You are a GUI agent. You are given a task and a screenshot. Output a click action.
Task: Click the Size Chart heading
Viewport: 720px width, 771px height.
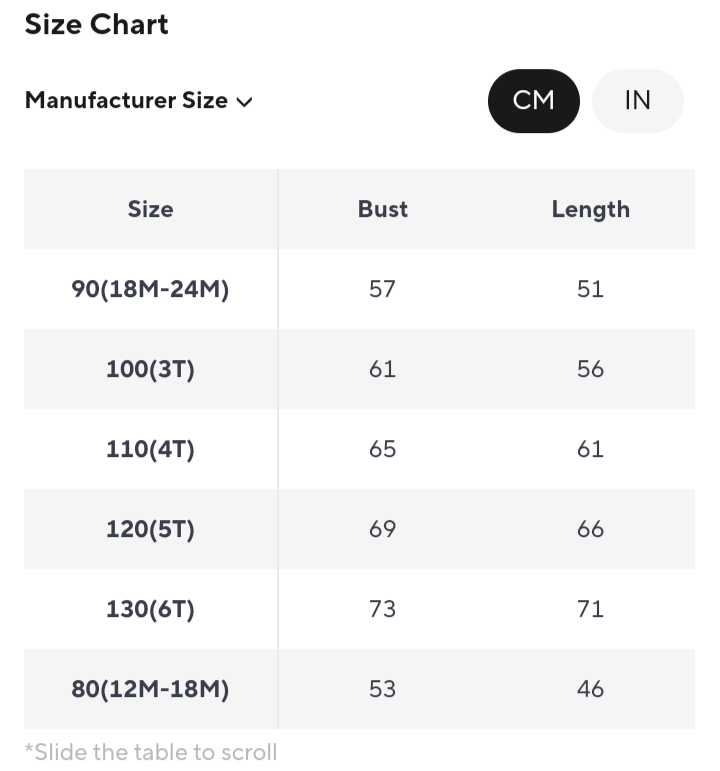click(x=96, y=25)
